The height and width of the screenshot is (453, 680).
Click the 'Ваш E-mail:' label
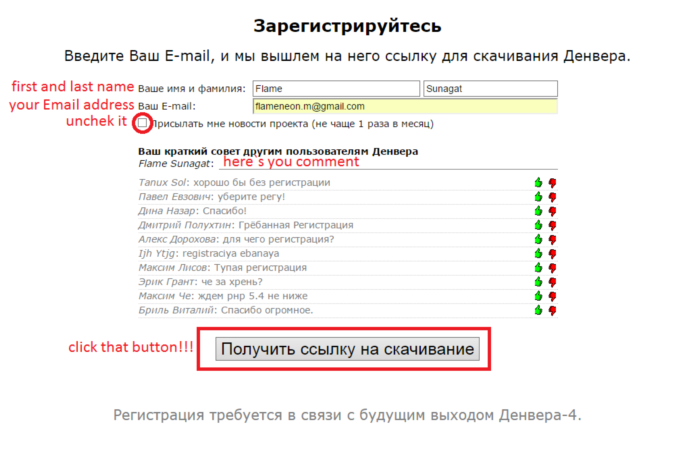pyautogui.click(x=167, y=106)
